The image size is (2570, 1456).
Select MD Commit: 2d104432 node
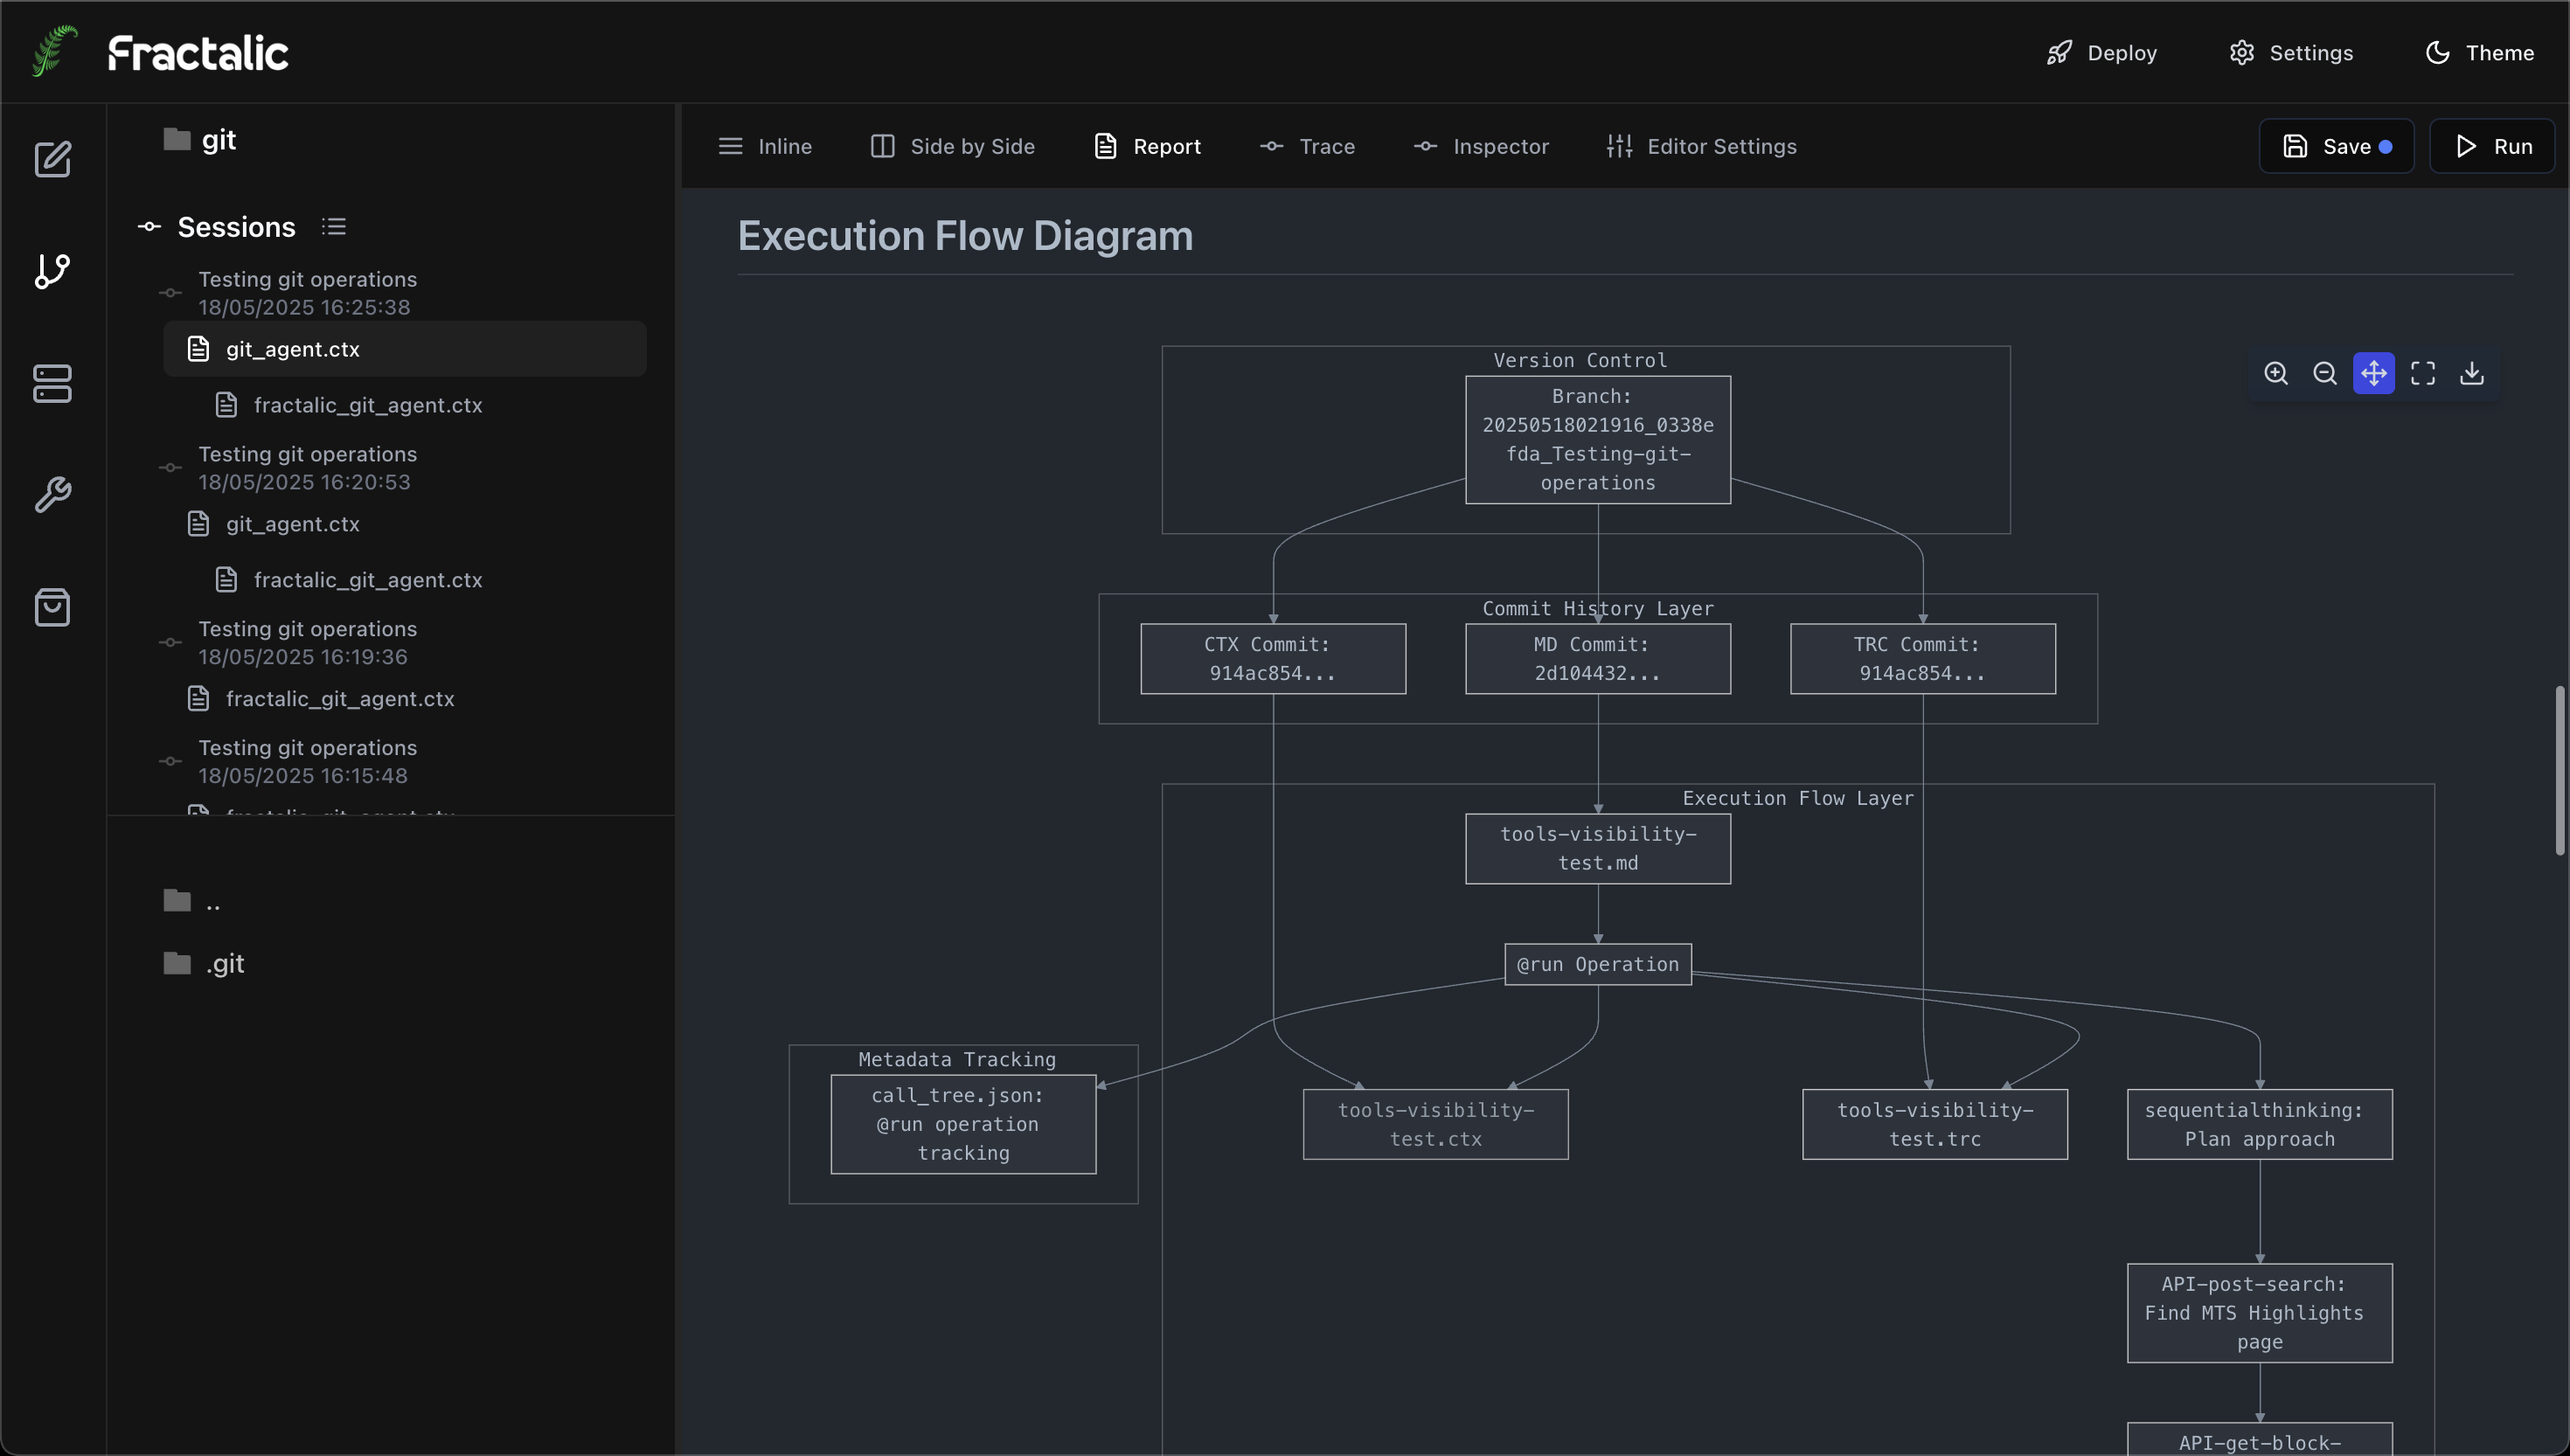coord(1598,659)
